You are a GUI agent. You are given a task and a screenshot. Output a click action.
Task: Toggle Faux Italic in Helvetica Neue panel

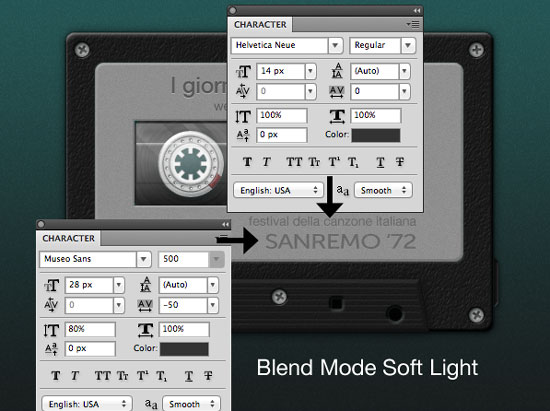click(267, 162)
